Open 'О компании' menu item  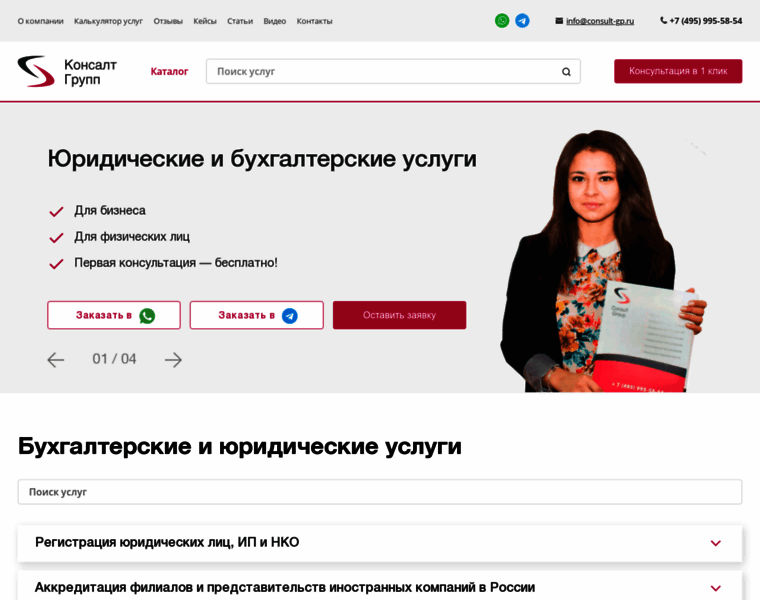tap(40, 21)
